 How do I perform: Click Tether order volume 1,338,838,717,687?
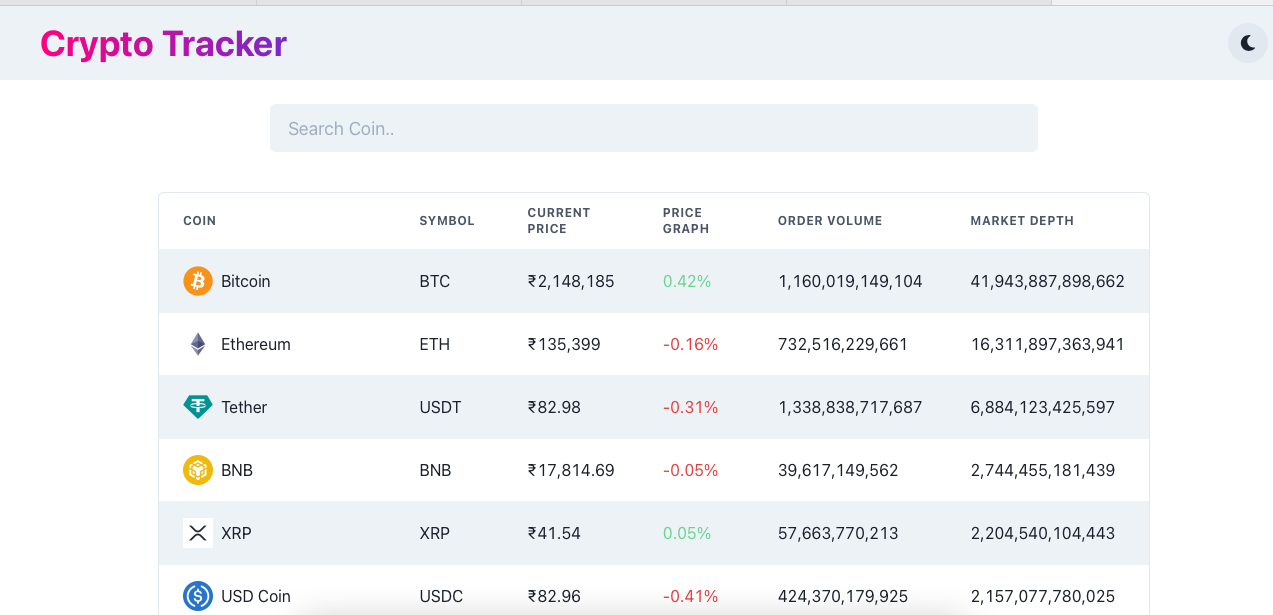coord(850,407)
